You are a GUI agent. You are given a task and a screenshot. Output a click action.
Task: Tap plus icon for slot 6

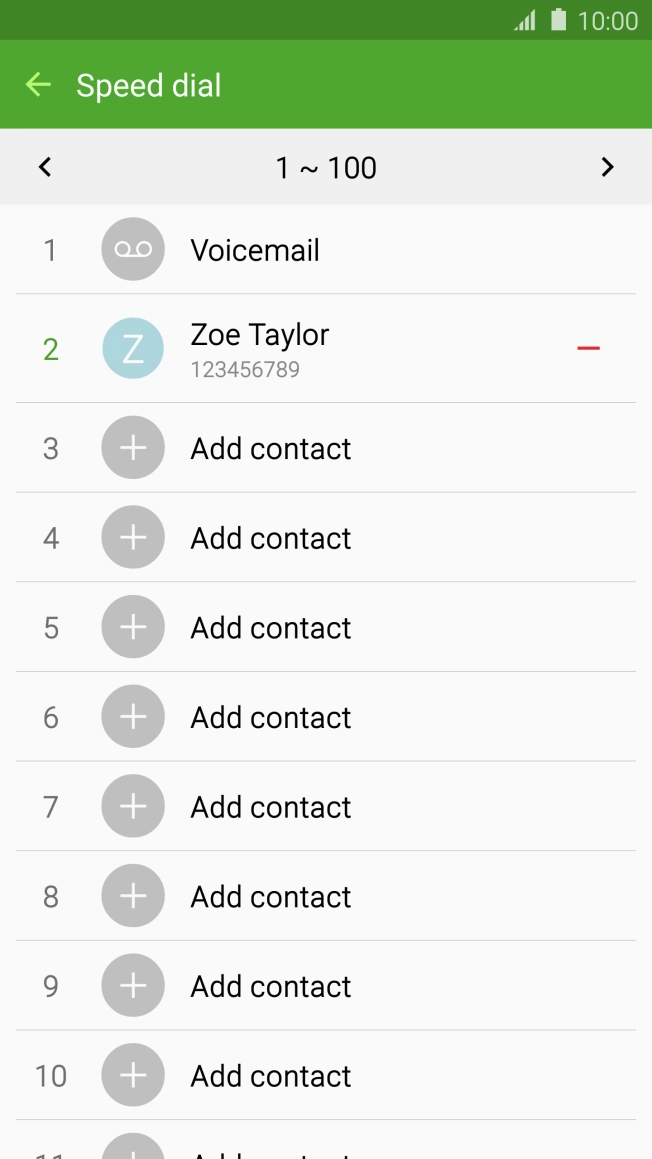click(x=132, y=717)
